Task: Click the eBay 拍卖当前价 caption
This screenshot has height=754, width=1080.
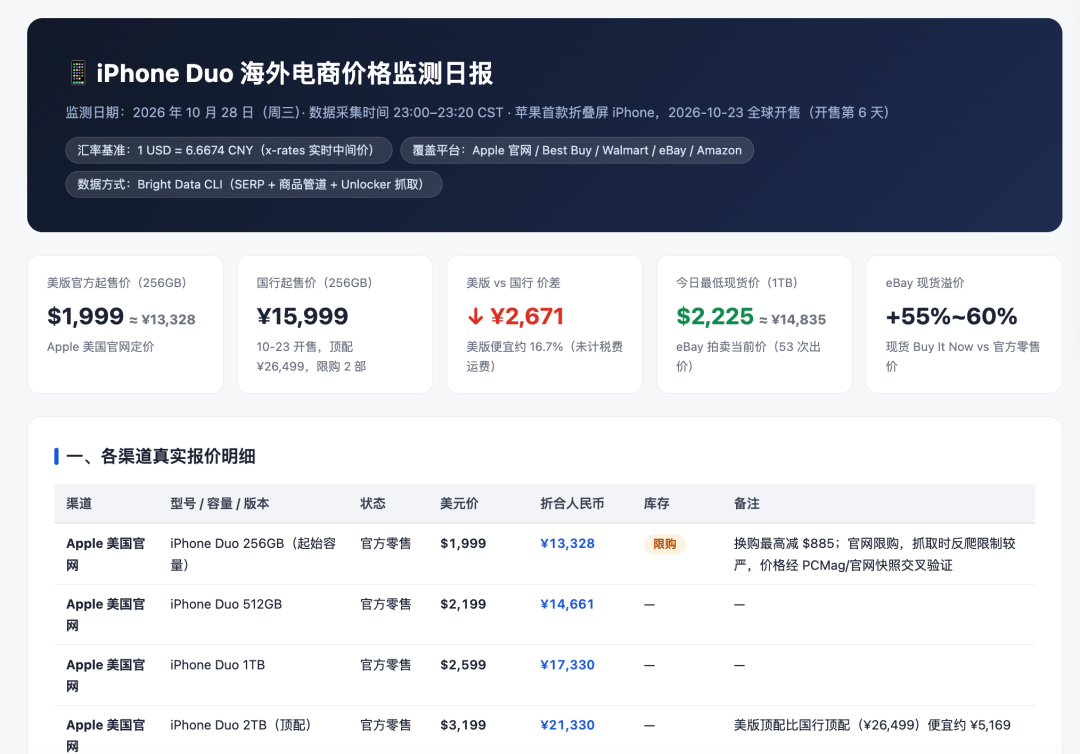Action: click(749, 356)
